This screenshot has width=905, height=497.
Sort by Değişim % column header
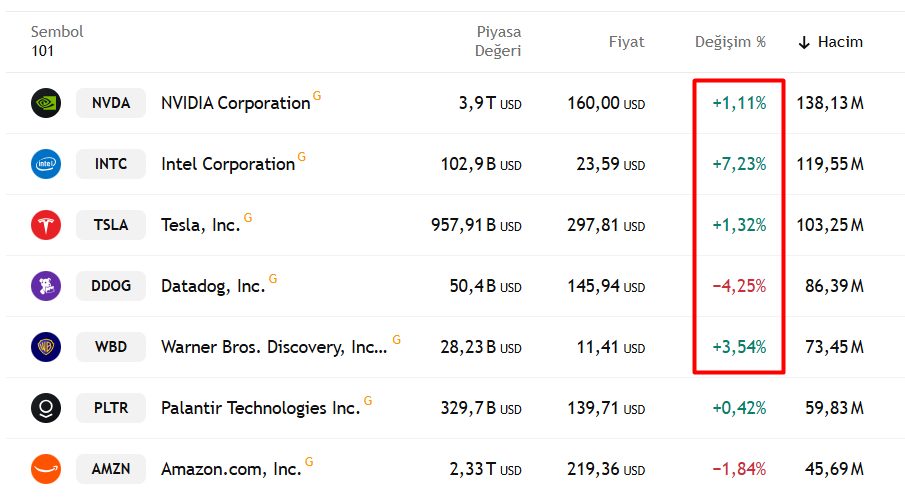[730, 42]
